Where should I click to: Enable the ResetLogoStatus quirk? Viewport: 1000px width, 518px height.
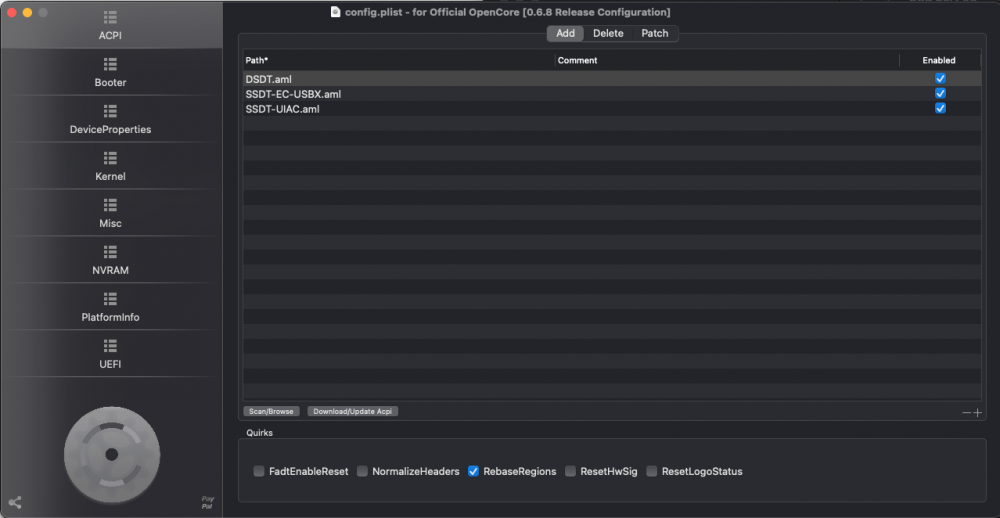point(652,471)
